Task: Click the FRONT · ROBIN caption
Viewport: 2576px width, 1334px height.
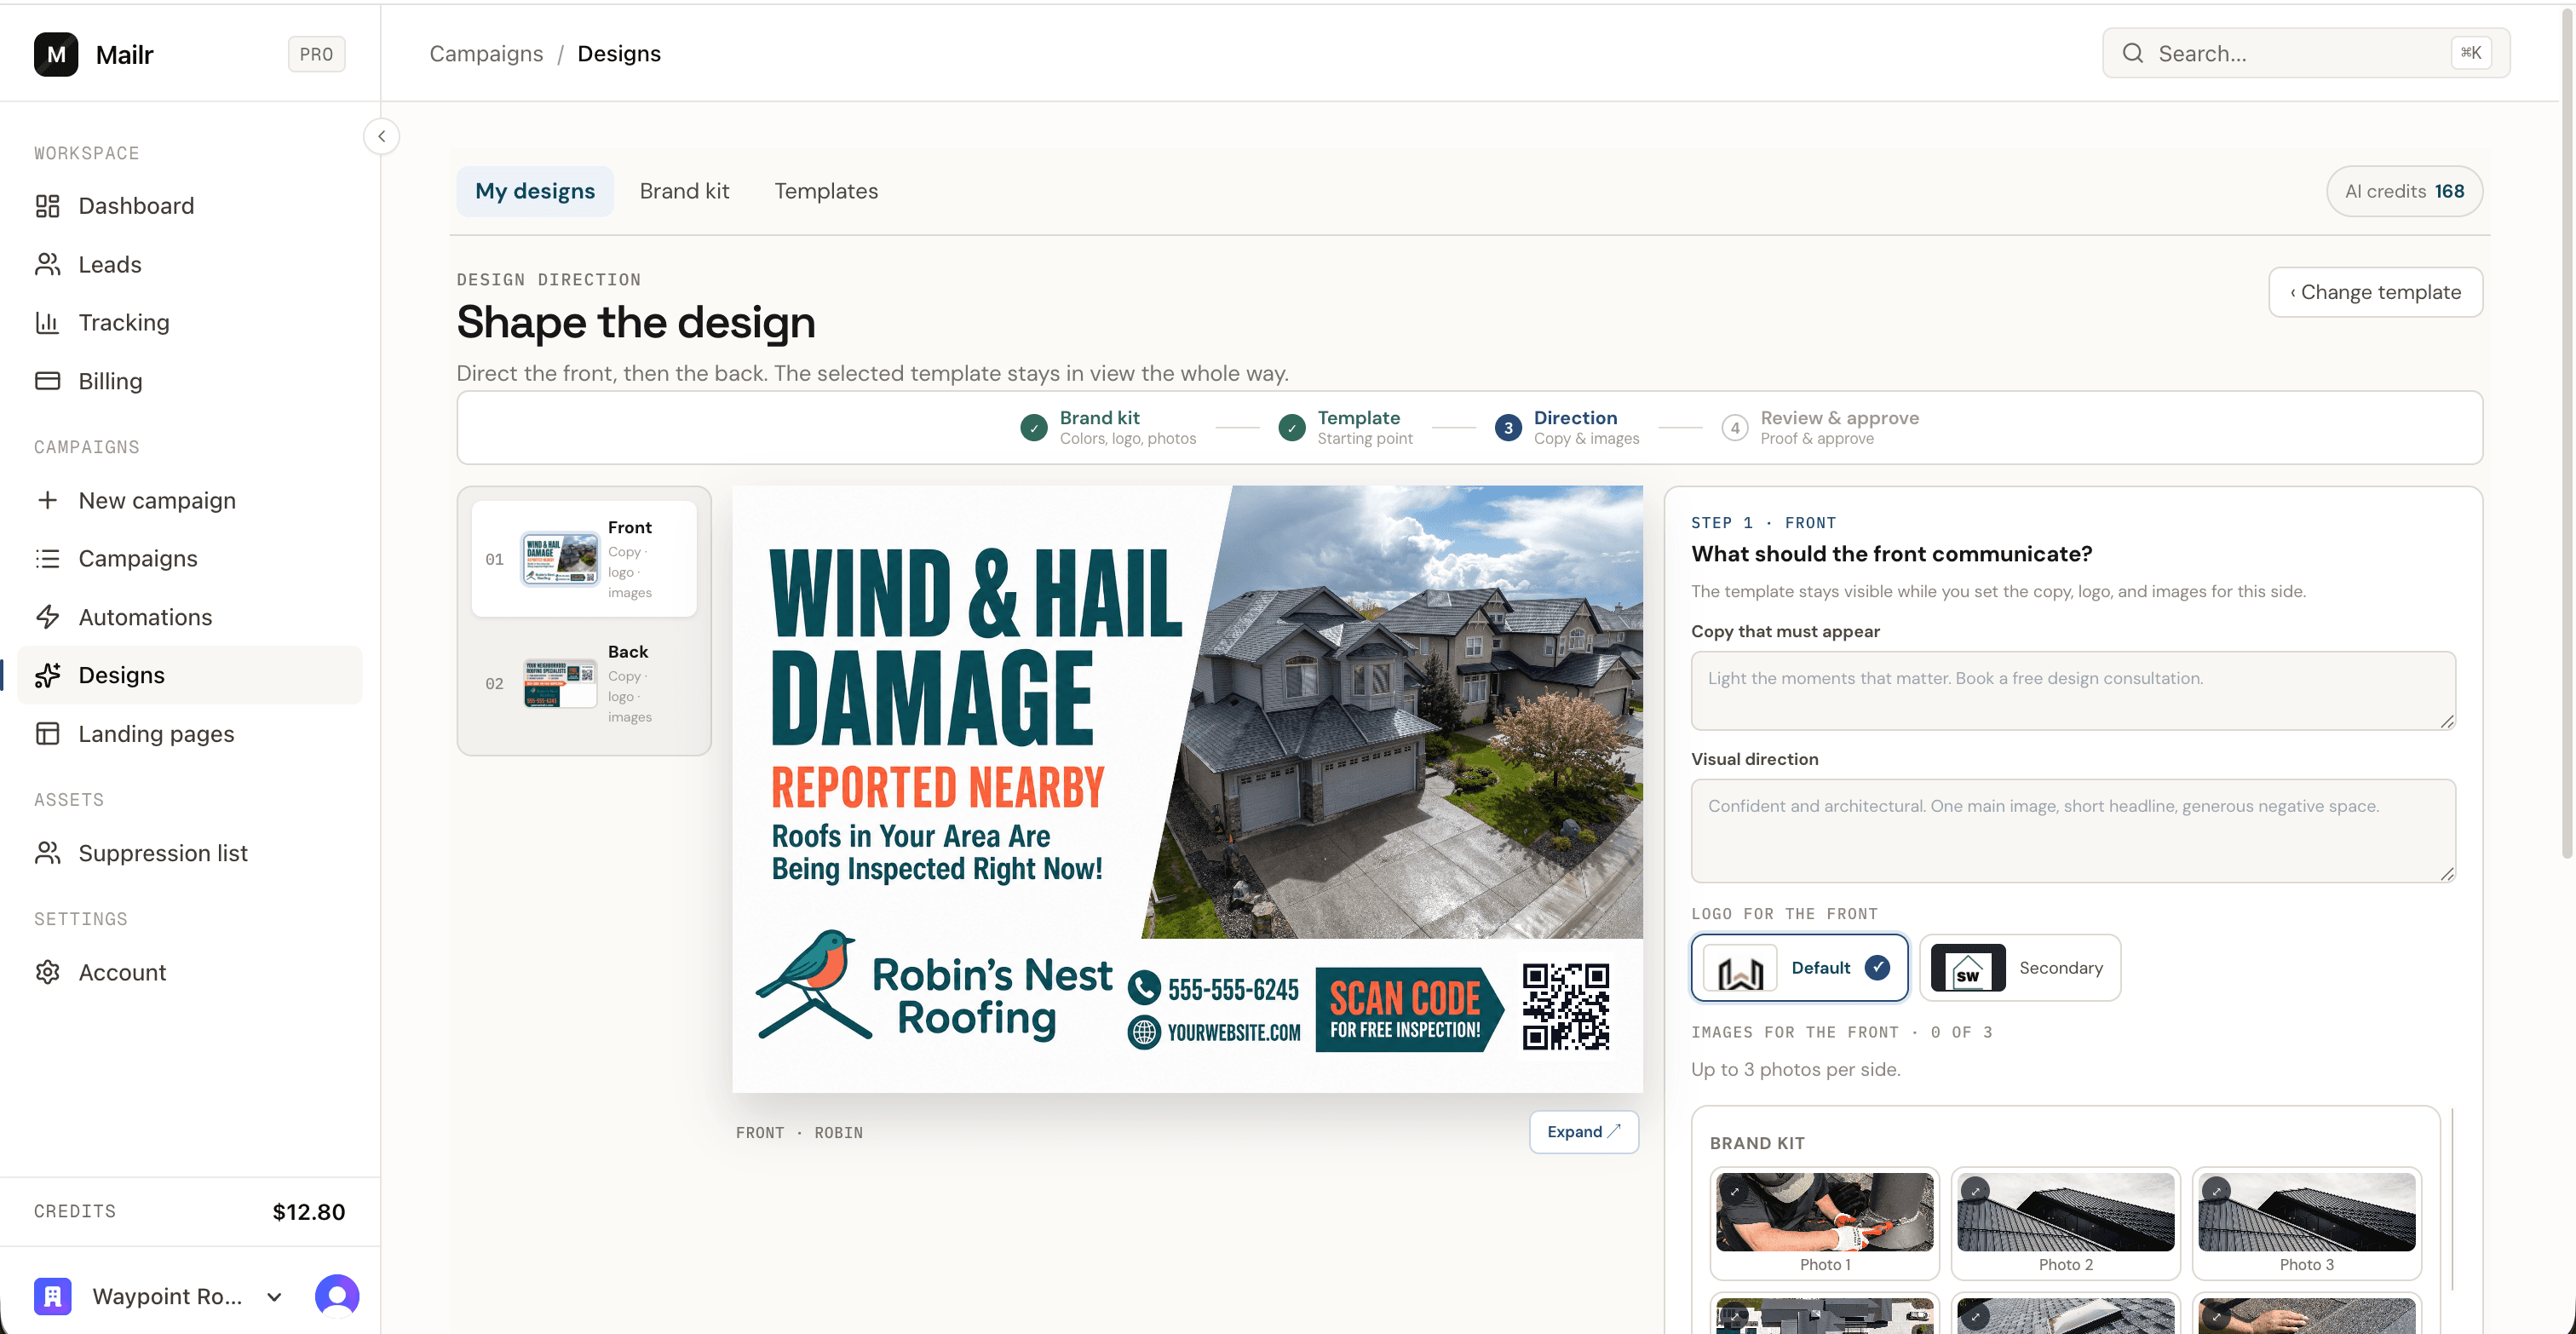Action: [x=799, y=1132]
